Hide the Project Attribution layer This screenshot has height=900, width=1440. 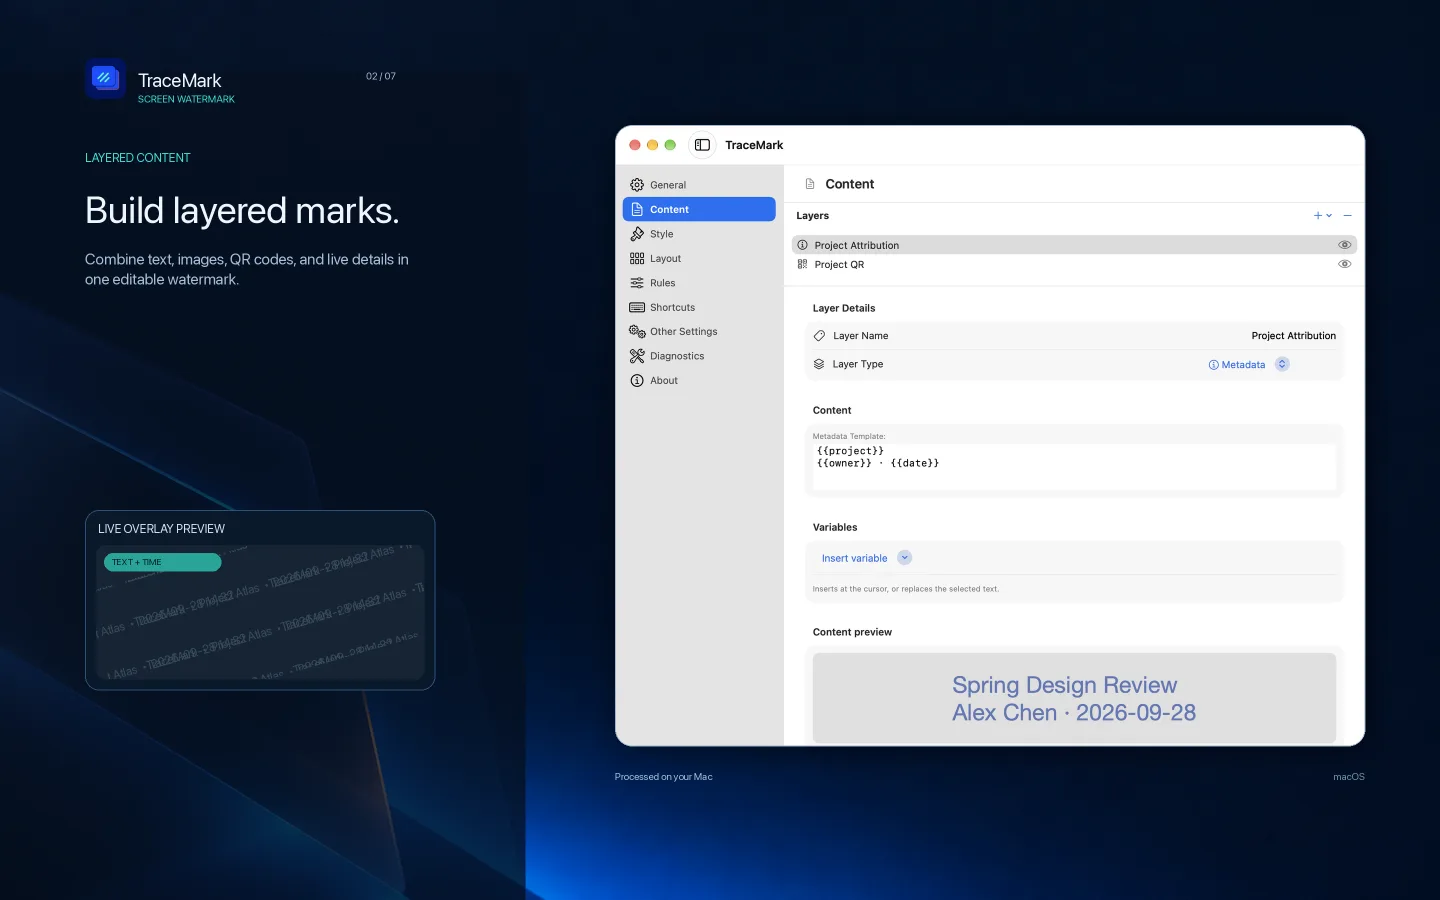coord(1345,245)
